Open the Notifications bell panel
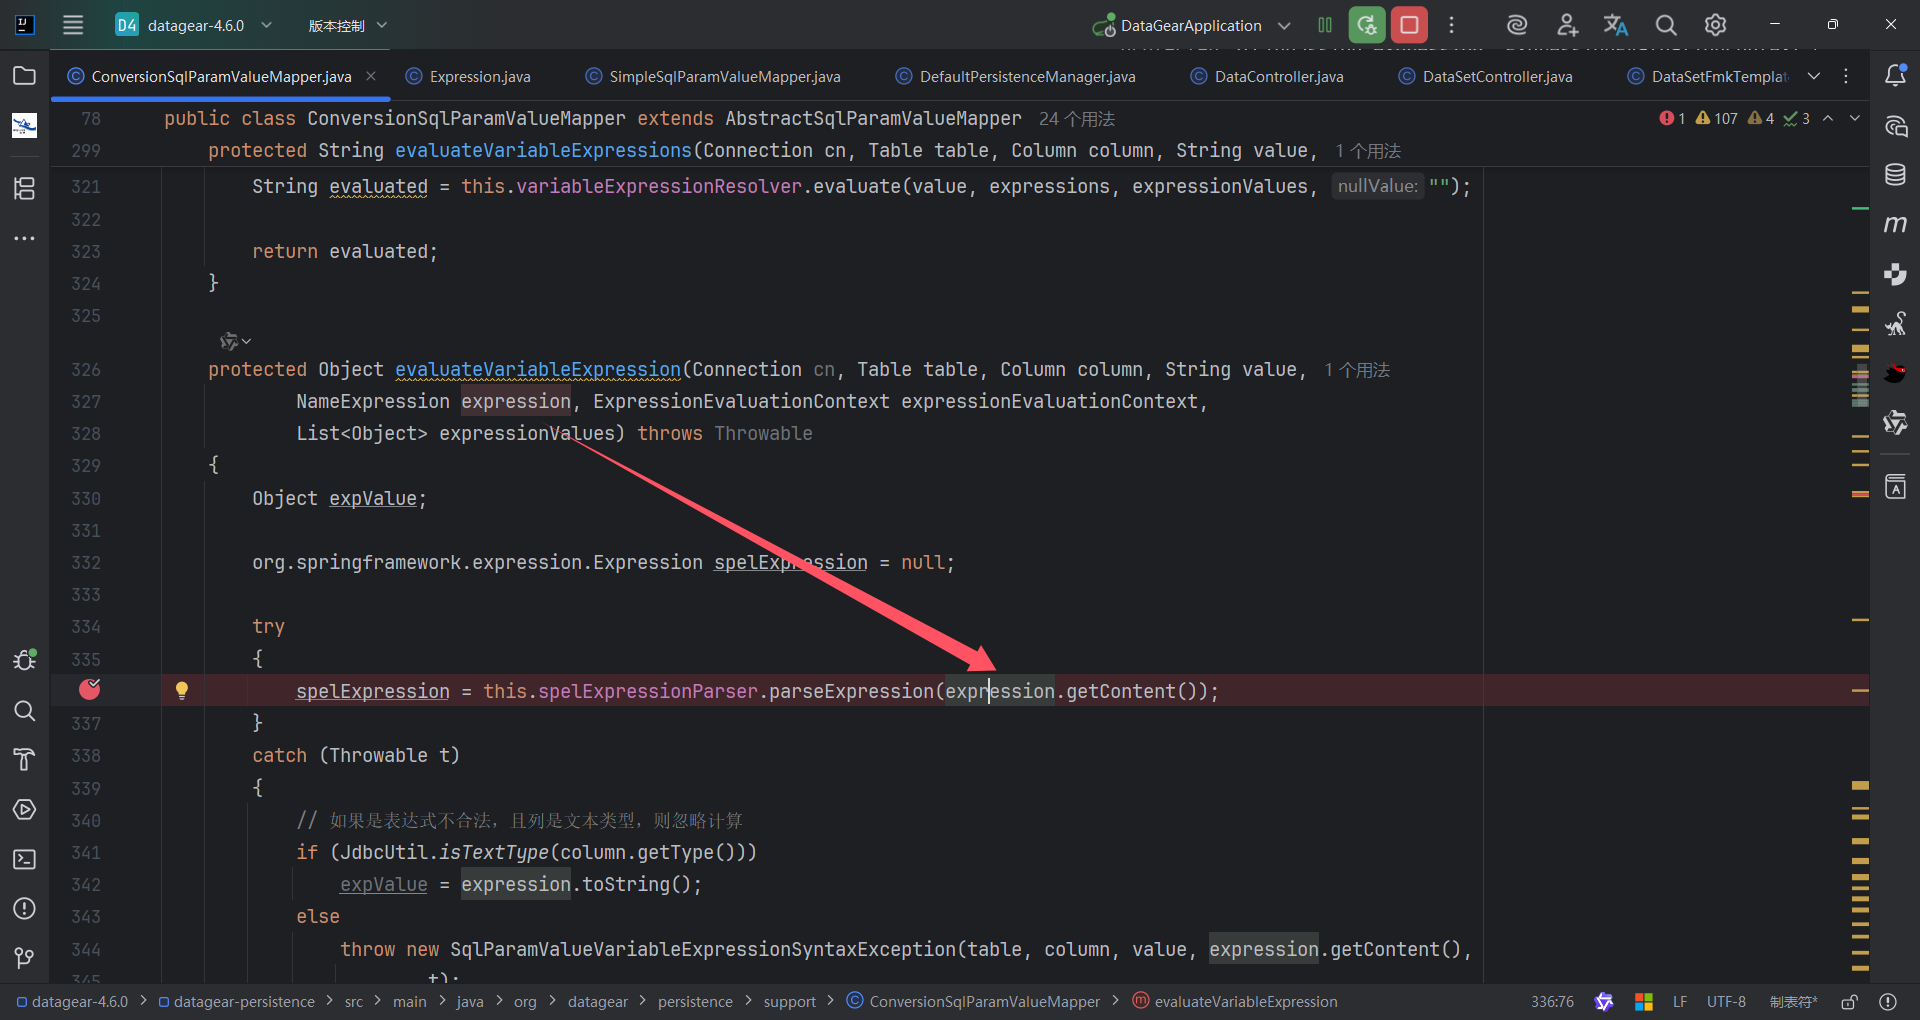Image resolution: width=1920 pixels, height=1020 pixels. (x=1895, y=76)
